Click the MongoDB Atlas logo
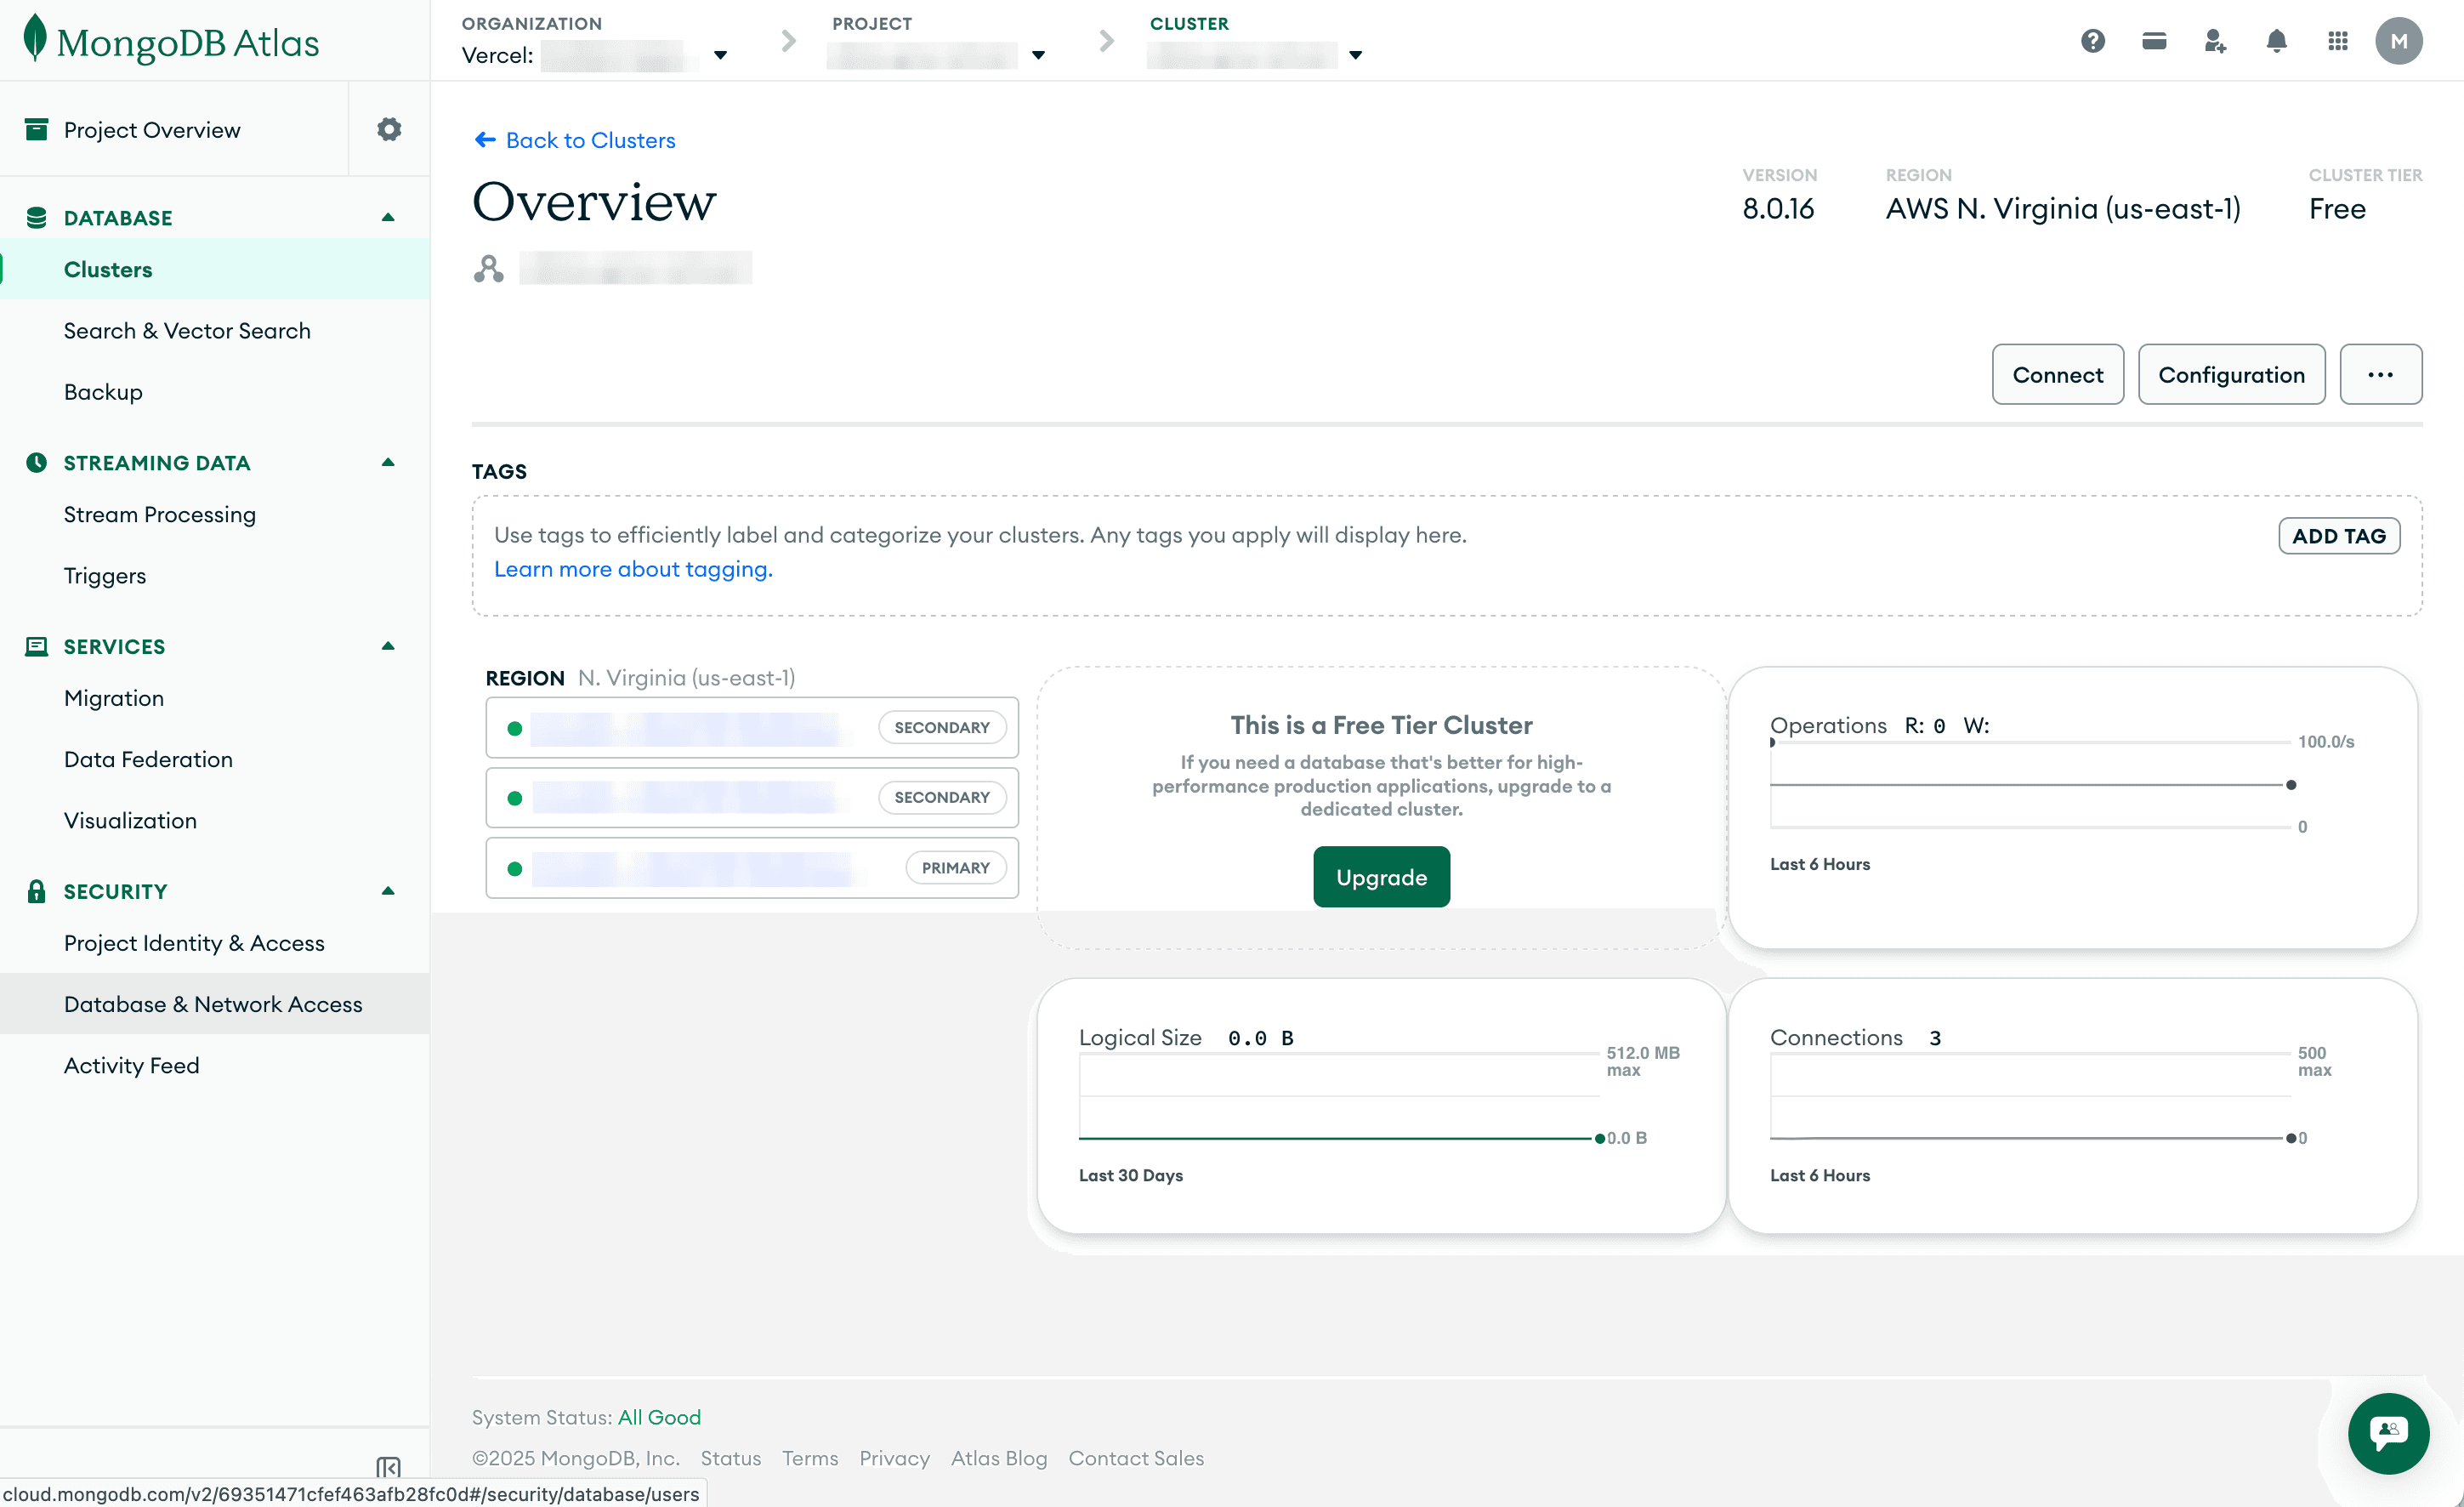Screen dimensions: 2464x1507 (x=168, y=40)
